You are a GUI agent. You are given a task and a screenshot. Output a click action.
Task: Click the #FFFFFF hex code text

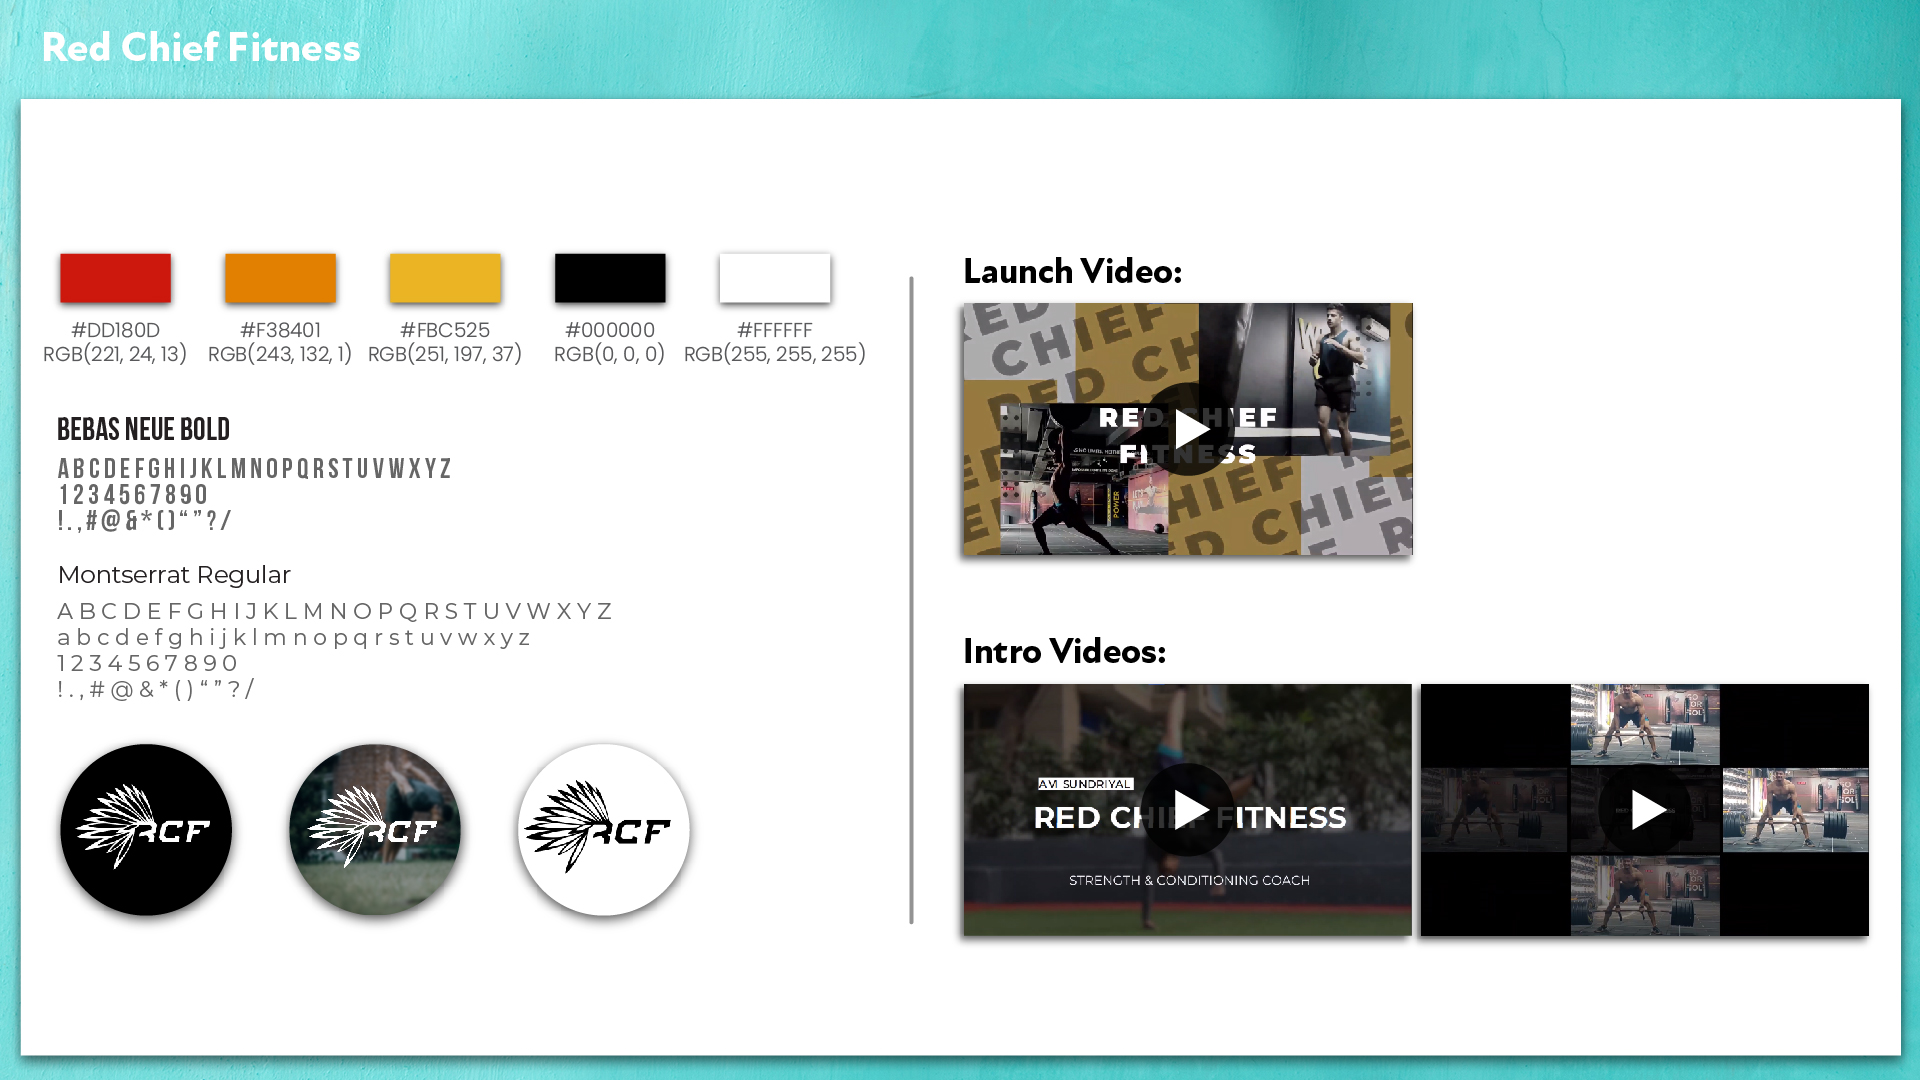[x=775, y=330]
